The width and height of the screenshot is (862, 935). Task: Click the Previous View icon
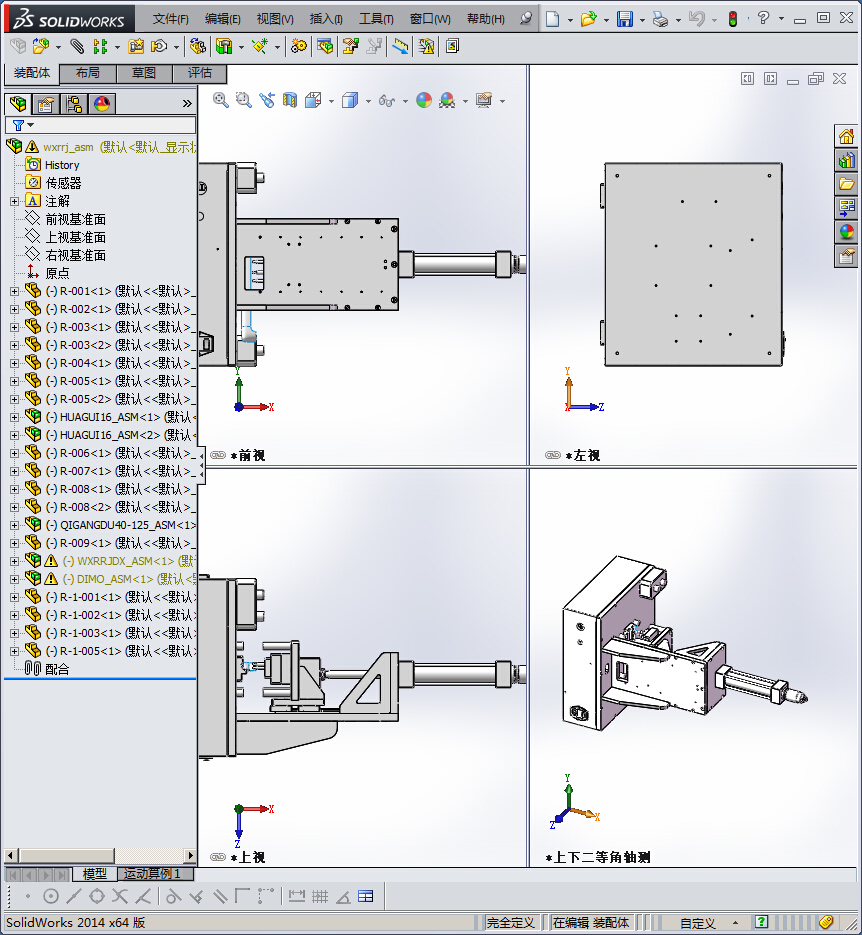(x=266, y=100)
